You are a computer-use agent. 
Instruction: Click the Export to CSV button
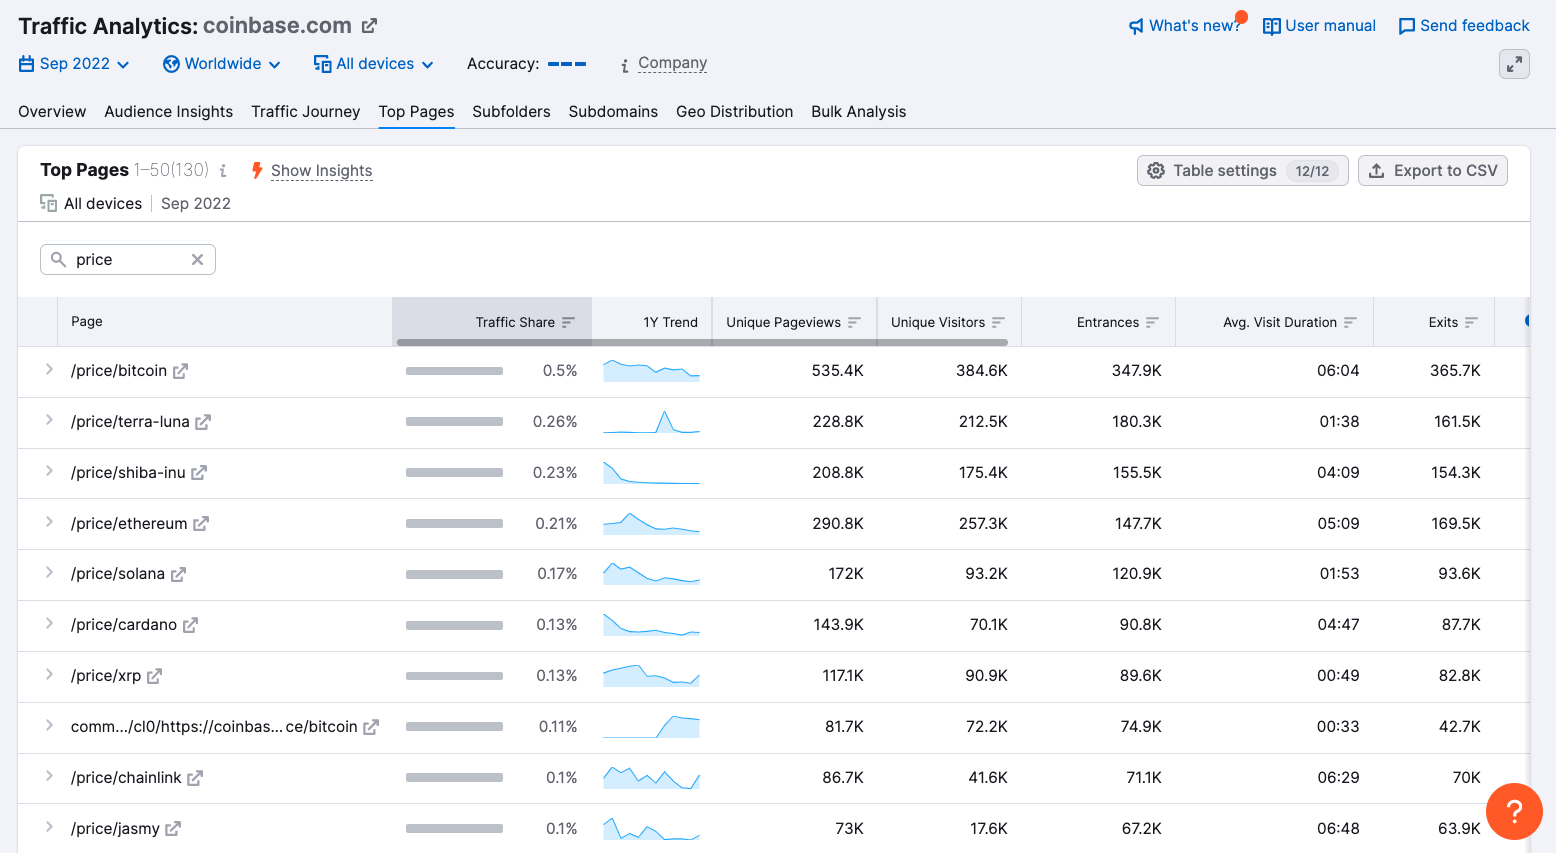tap(1432, 171)
